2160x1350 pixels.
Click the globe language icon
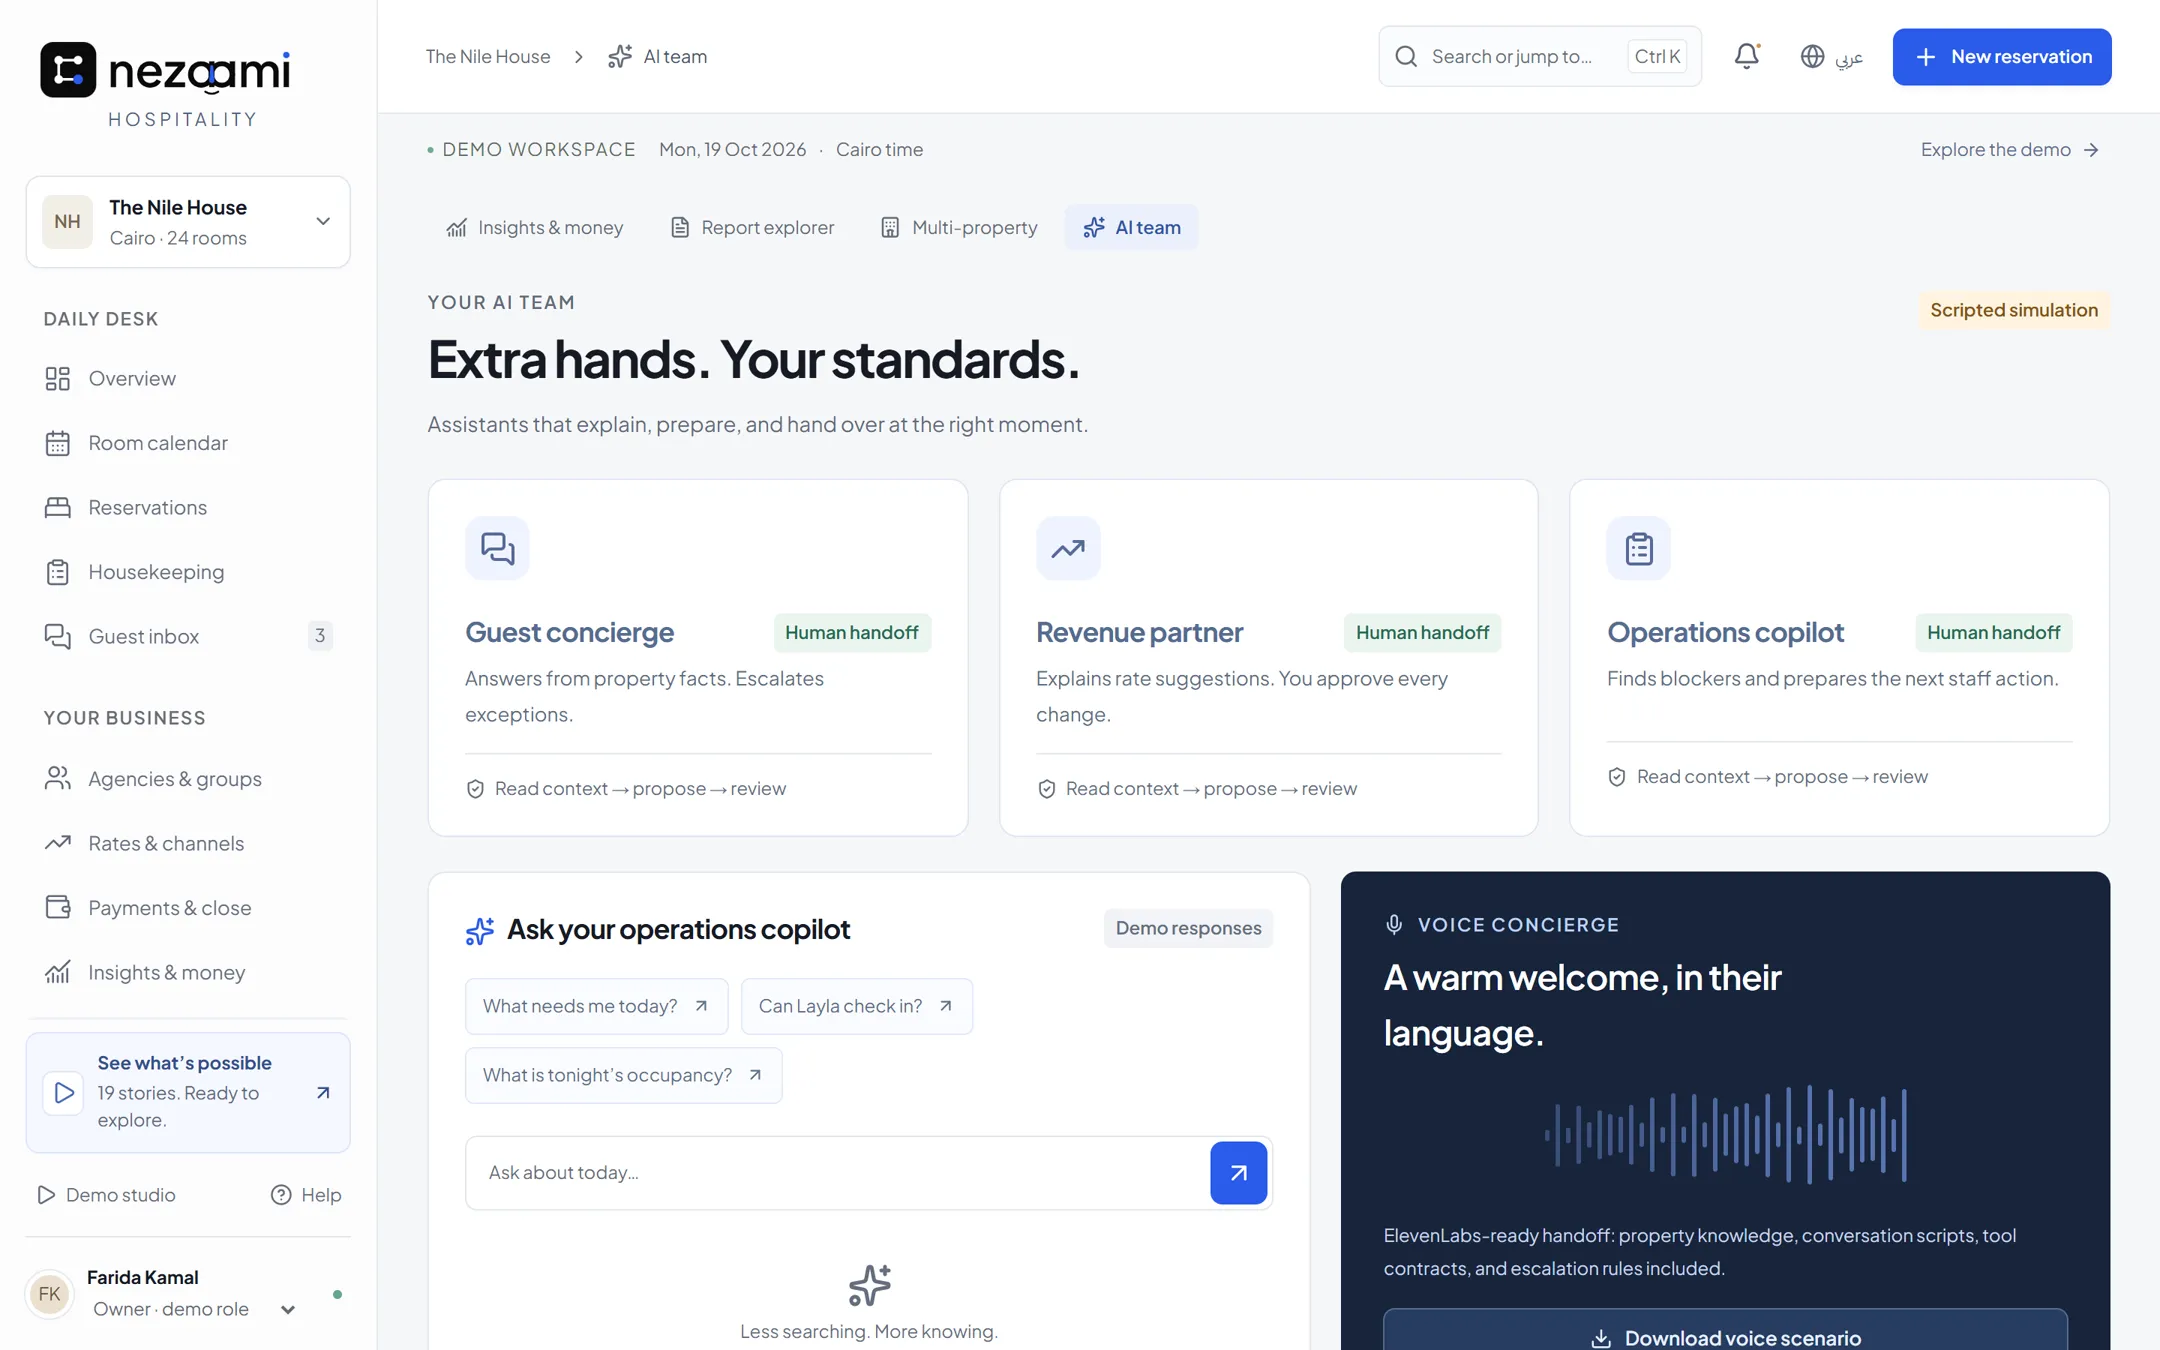tap(1812, 56)
